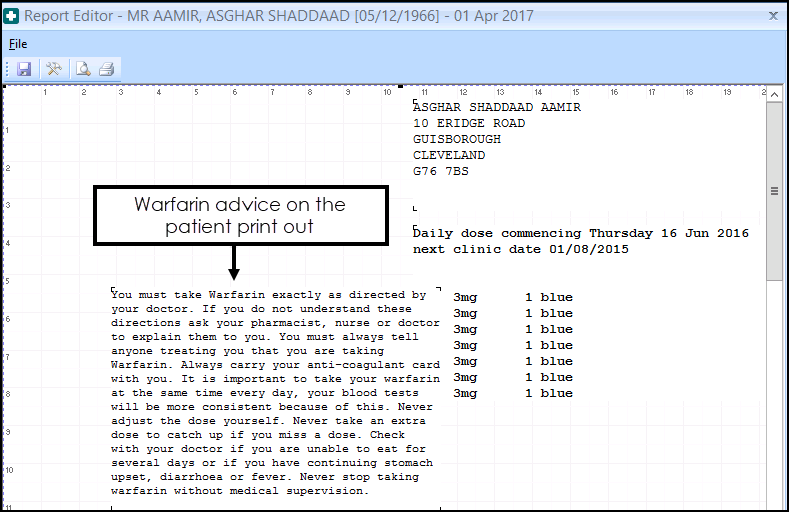Viewport: 789px width, 512px height.
Task: Select the patient name line ASGHAR SHADDAAD AAMIR
Action: point(496,108)
